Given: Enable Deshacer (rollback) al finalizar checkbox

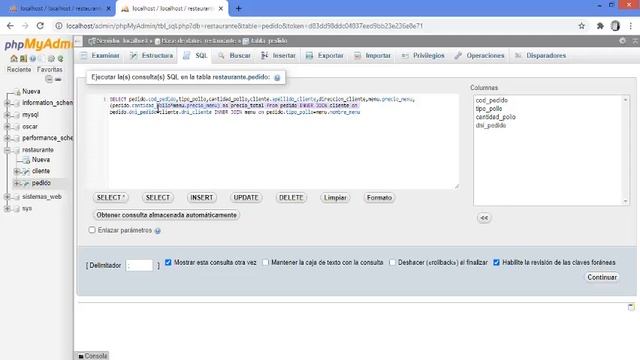Looking at the screenshot, I should 392,262.
